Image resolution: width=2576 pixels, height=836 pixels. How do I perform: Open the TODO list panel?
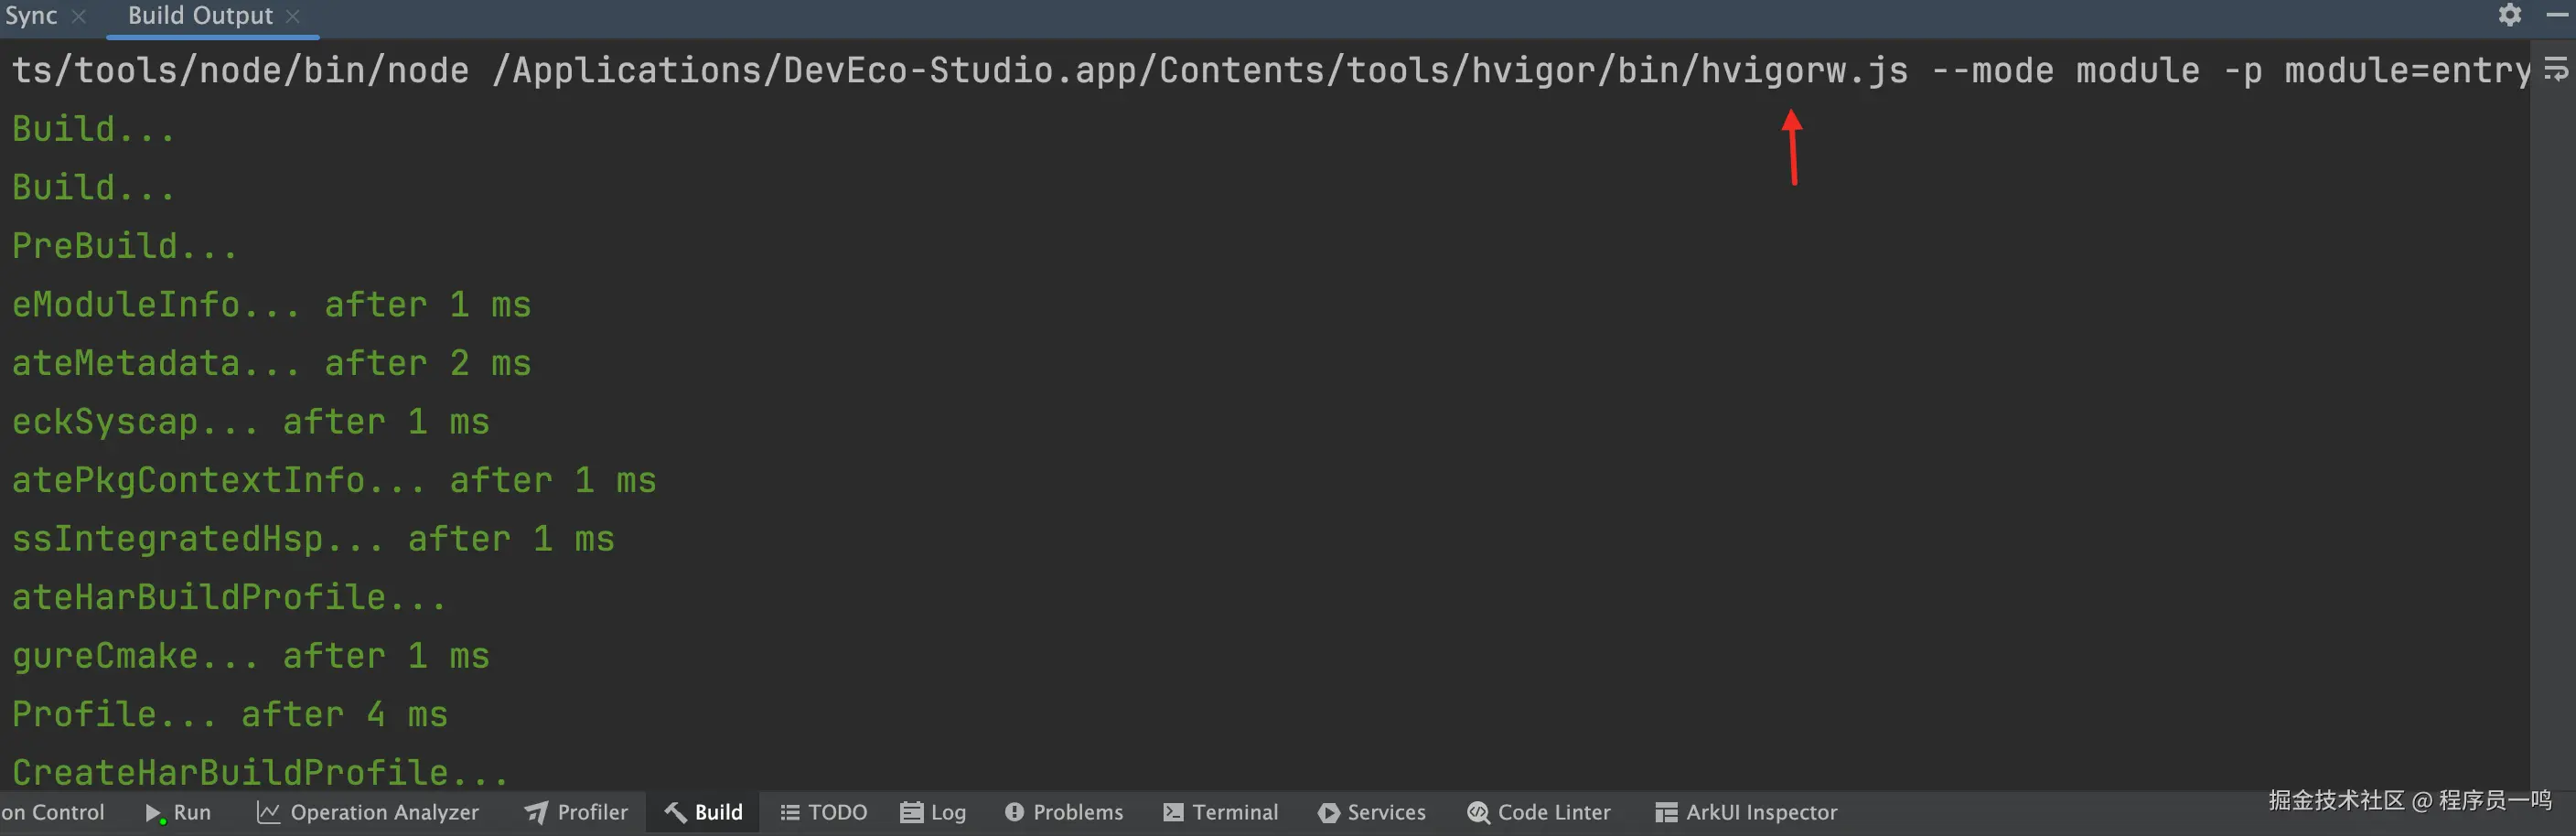(823, 812)
